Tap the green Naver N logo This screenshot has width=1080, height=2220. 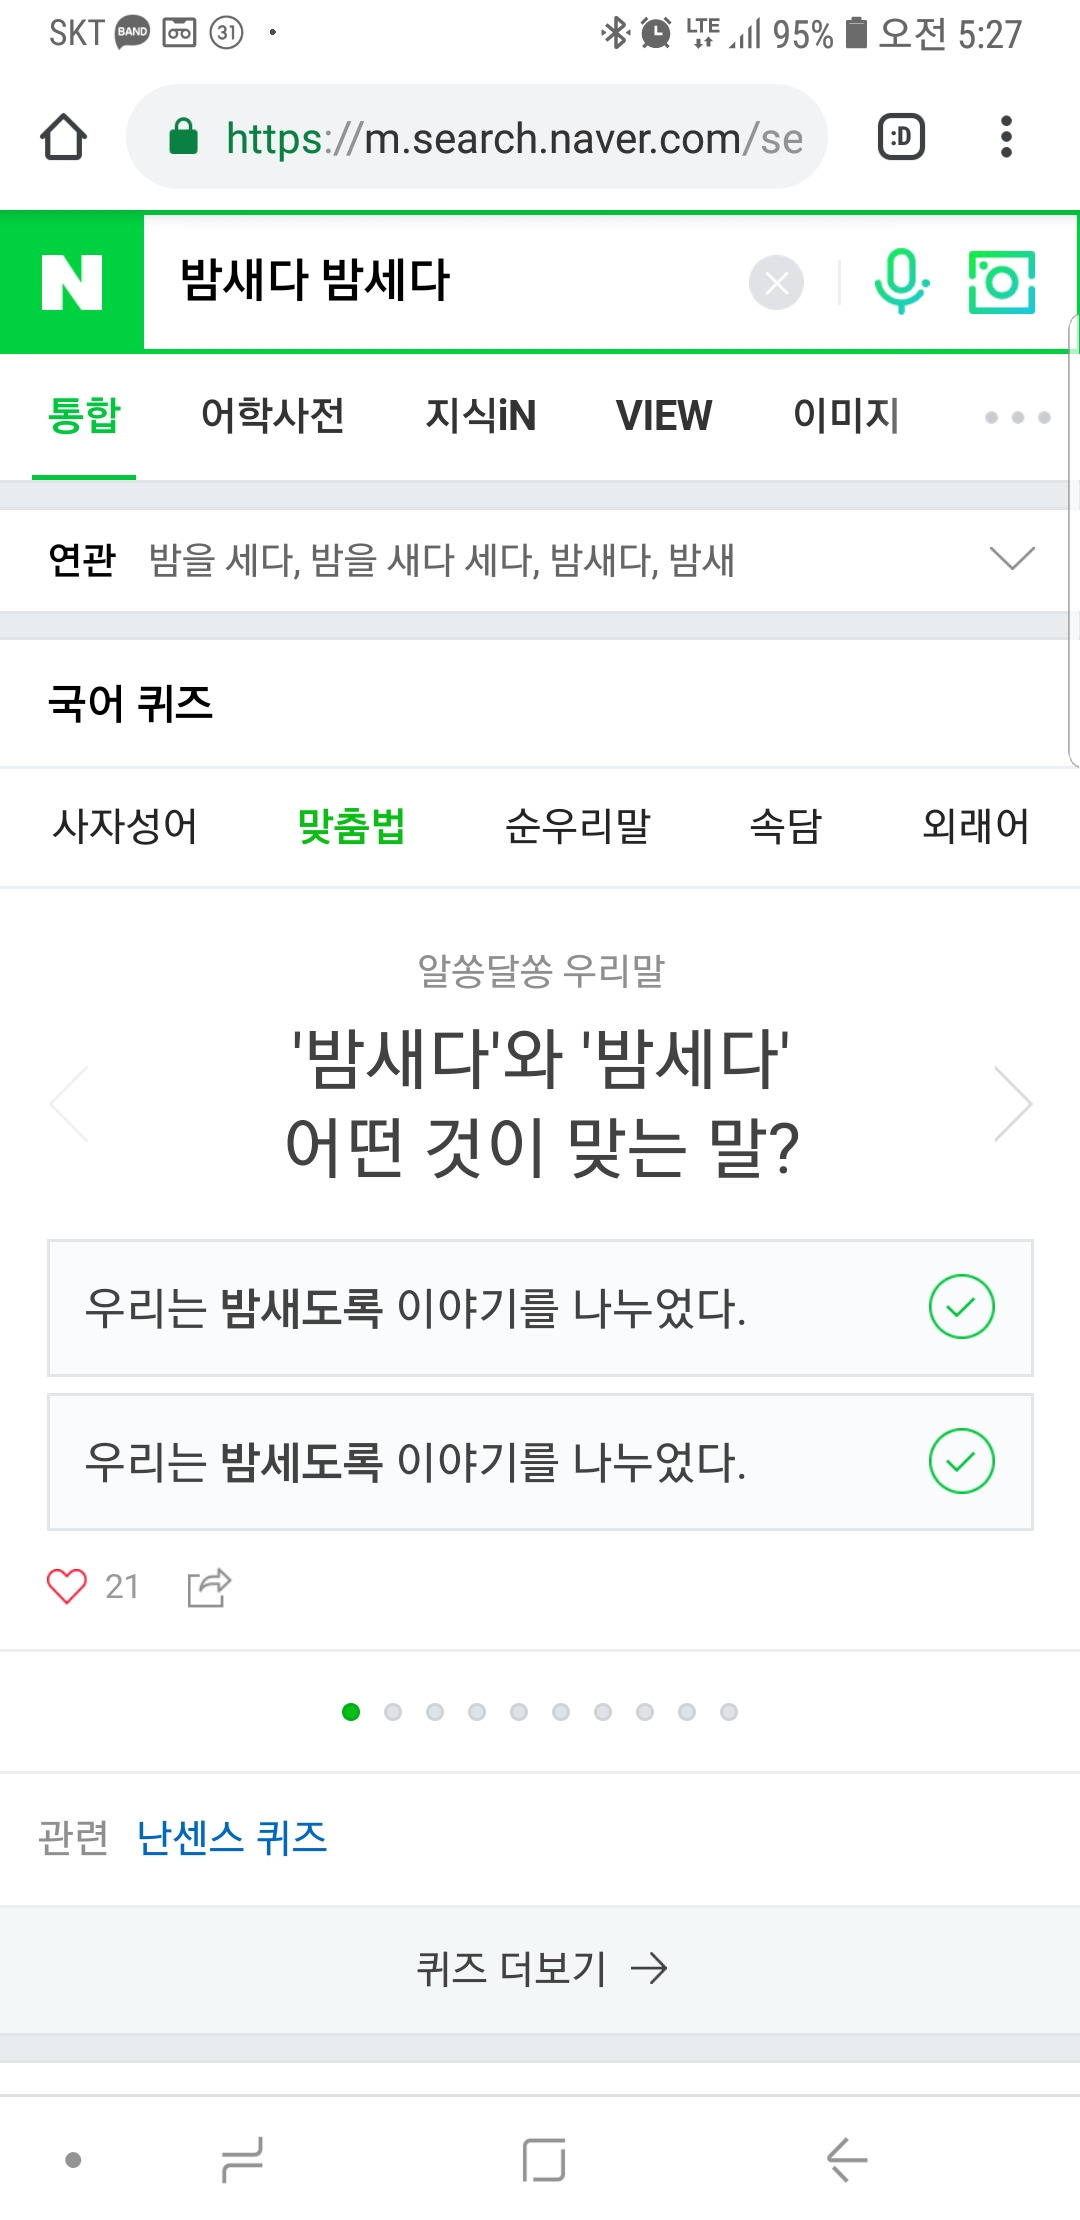(x=72, y=281)
